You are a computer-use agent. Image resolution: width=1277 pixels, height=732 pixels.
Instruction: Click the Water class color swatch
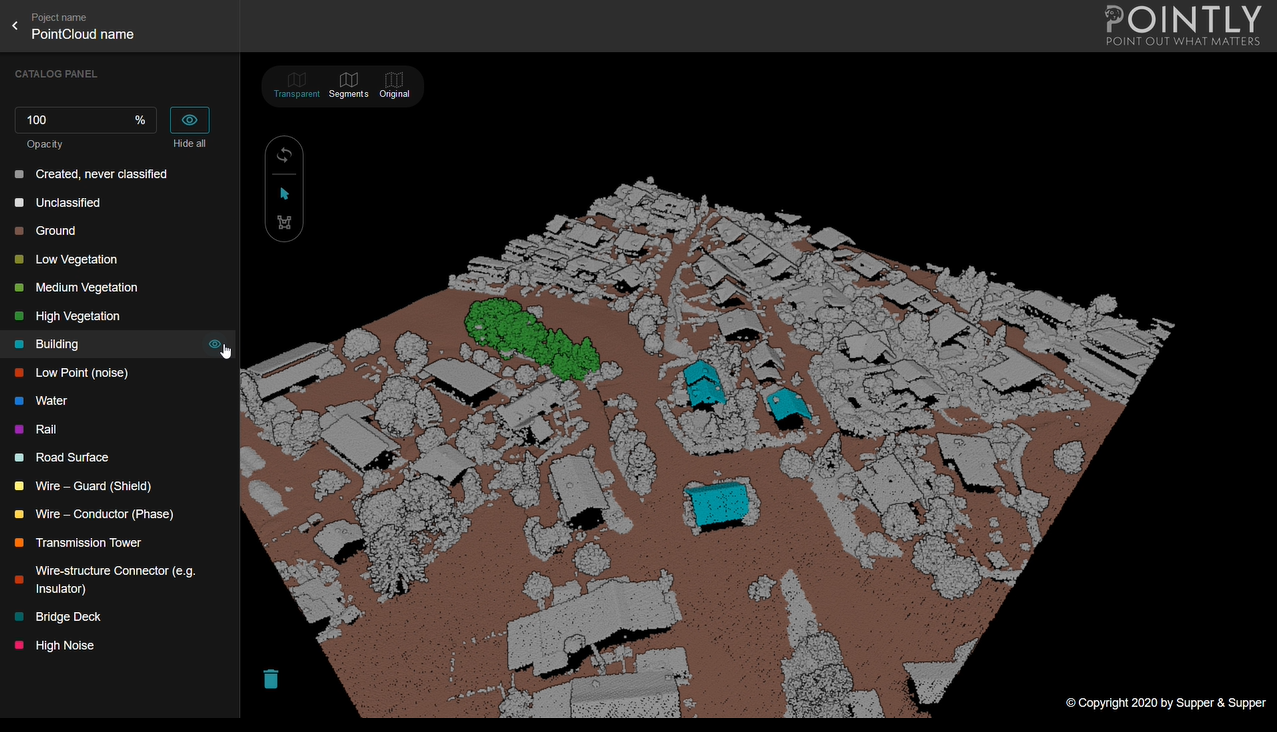pyautogui.click(x=20, y=401)
